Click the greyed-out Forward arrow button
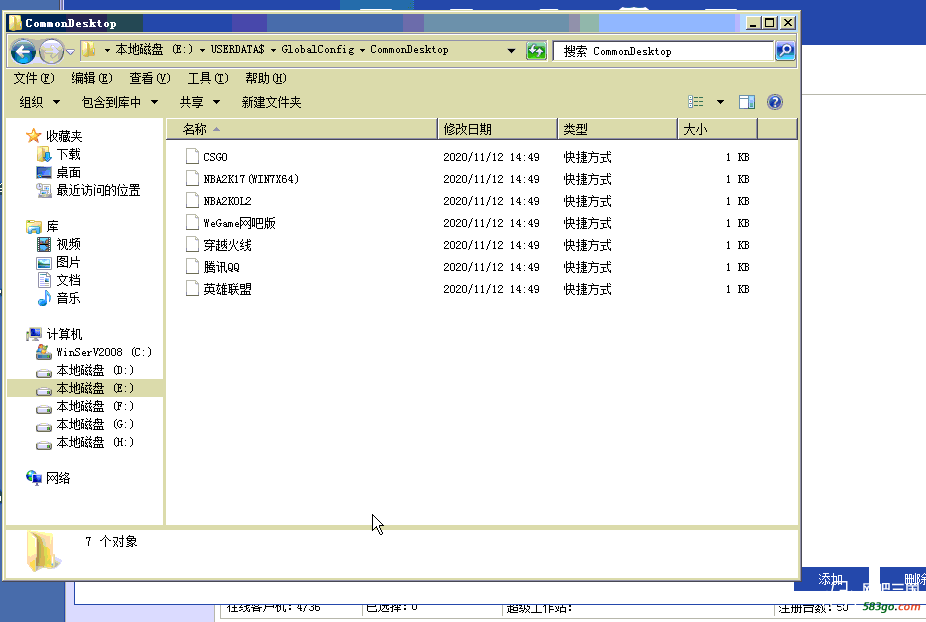The width and height of the screenshot is (926, 622). click(51, 52)
